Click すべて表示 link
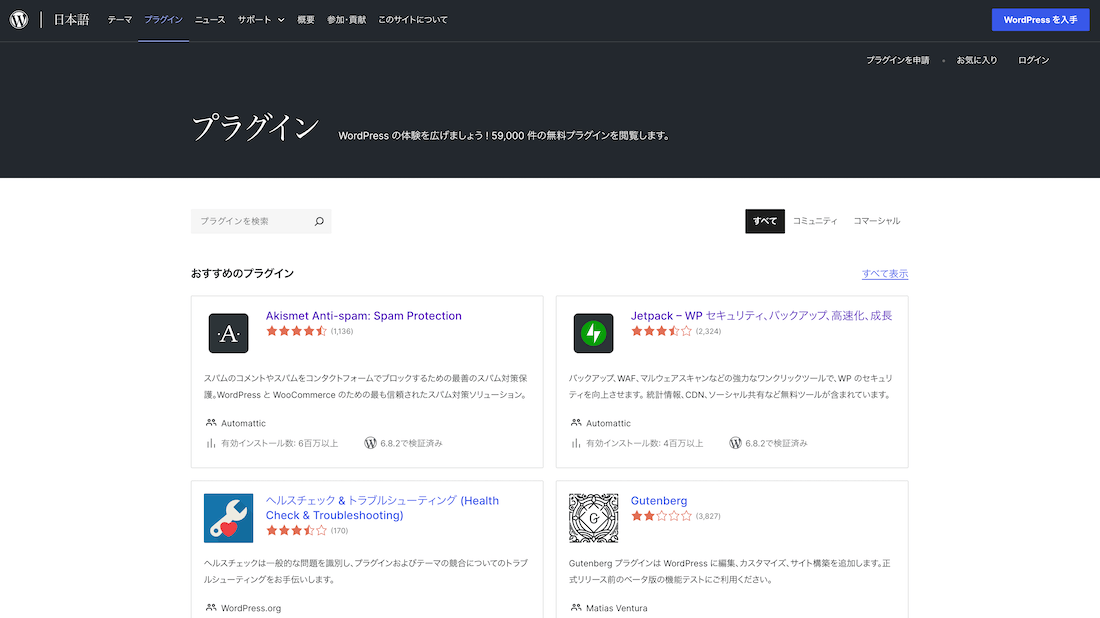 (885, 274)
